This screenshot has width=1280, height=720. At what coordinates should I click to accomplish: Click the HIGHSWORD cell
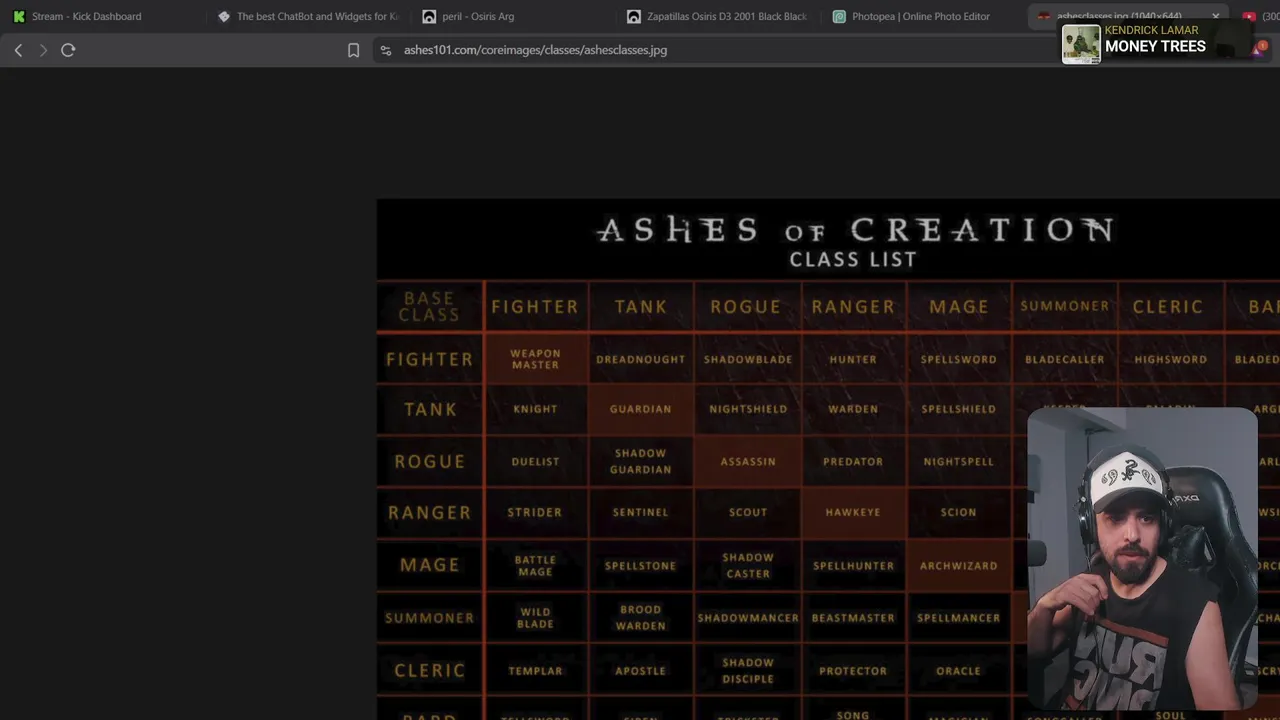1170,359
